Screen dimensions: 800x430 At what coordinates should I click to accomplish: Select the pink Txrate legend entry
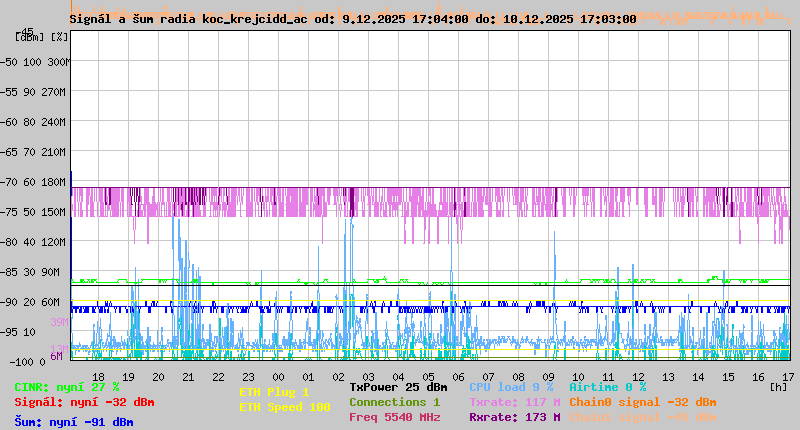pos(514,402)
